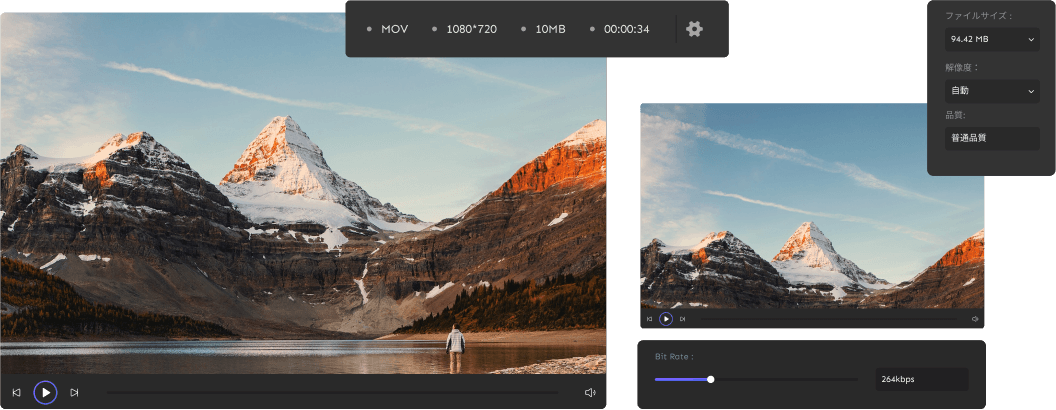Click the large video progress bar
This screenshot has height=410, width=1056.
click(x=333, y=392)
